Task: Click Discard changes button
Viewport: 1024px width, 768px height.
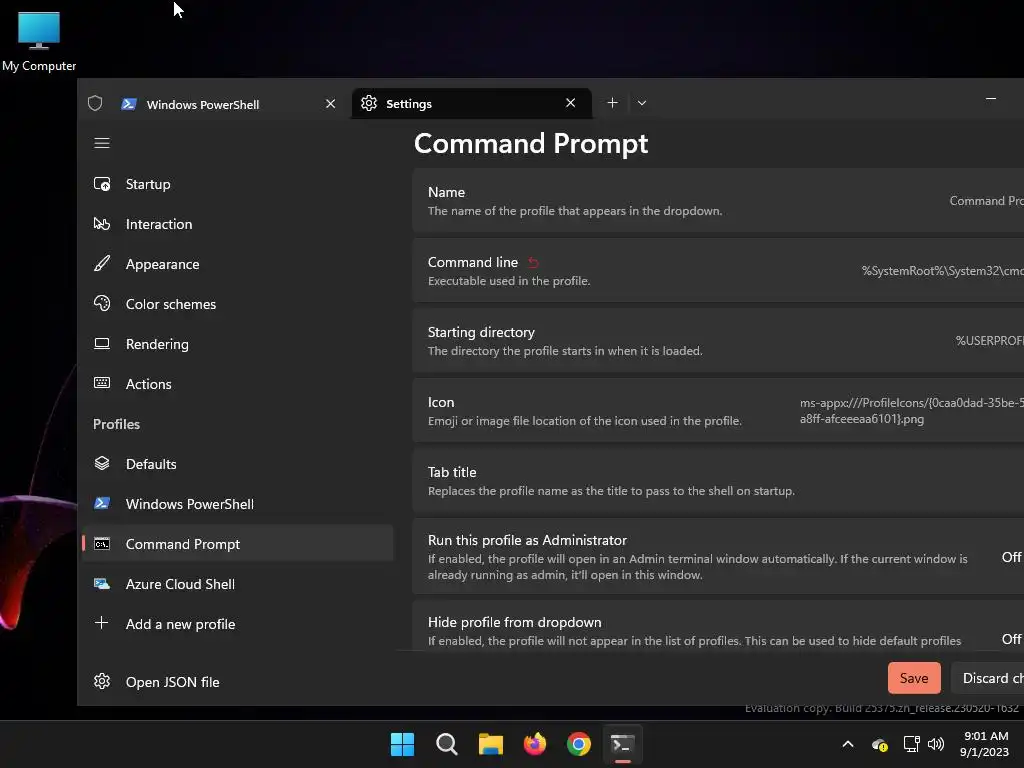Action: click(988, 678)
